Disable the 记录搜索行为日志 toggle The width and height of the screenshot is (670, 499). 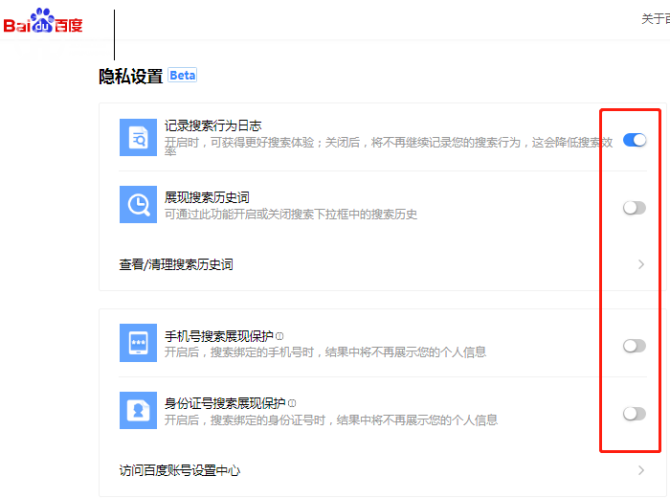635,140
